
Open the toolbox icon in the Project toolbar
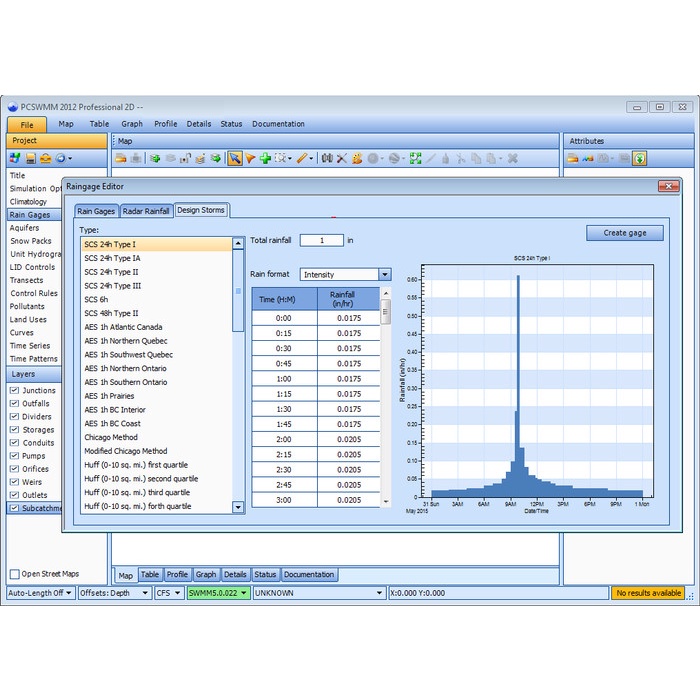46,158
